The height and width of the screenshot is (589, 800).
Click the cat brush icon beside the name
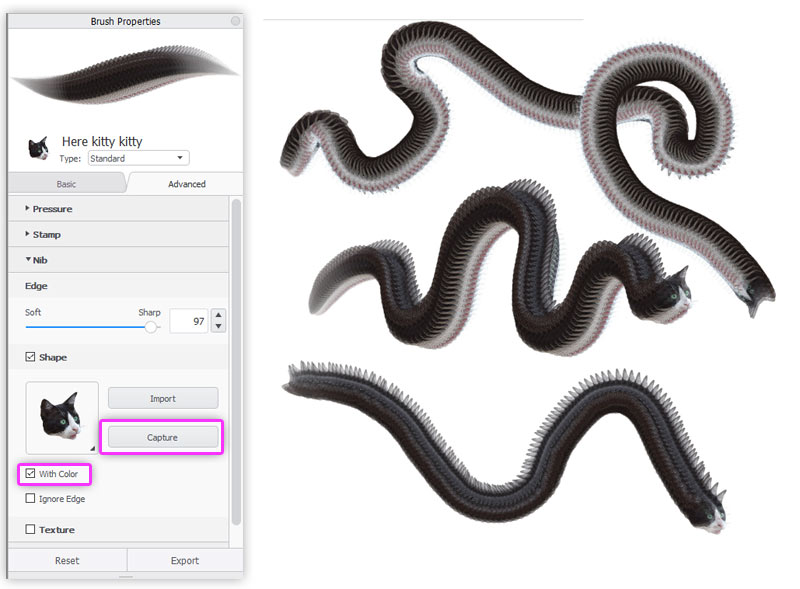point(38,148)
